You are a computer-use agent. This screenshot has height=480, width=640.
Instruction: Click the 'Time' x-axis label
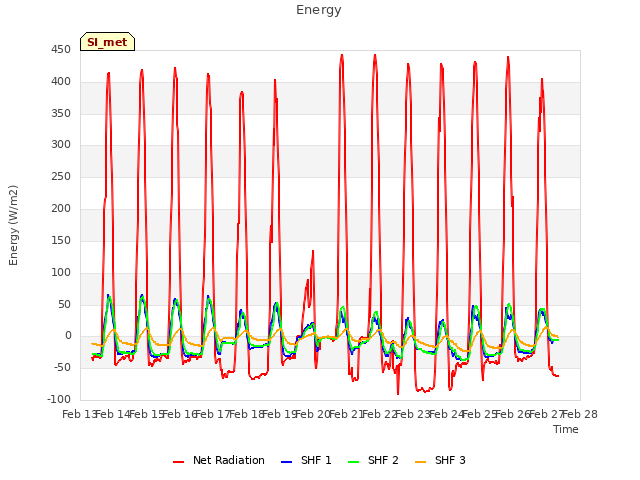(566, 429)
